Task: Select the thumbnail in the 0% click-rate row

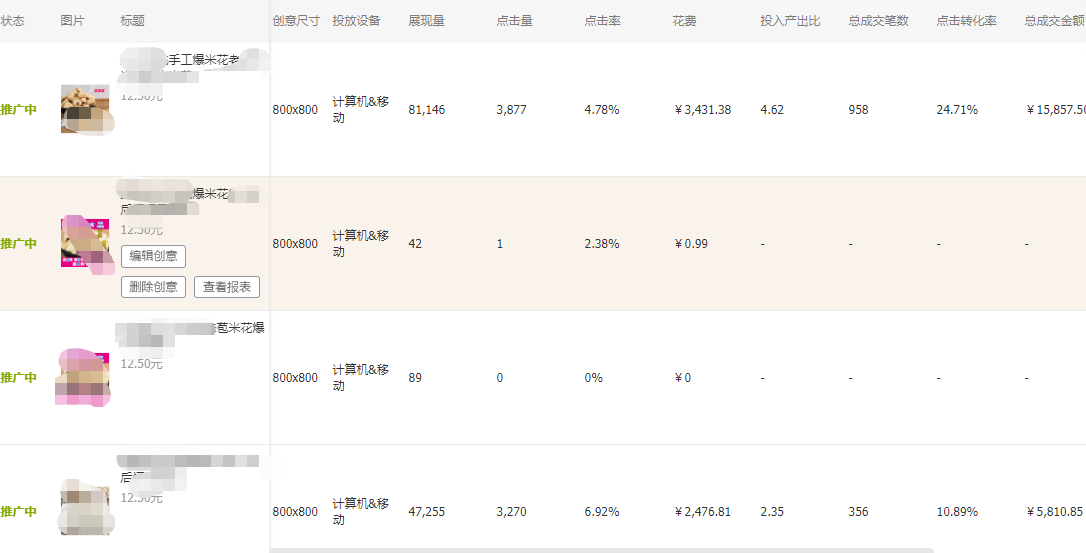Action: point(85,378)
